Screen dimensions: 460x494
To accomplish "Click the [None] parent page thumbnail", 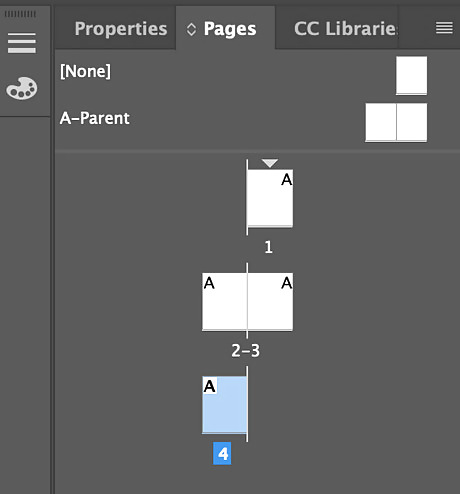I will pos(411,76).
